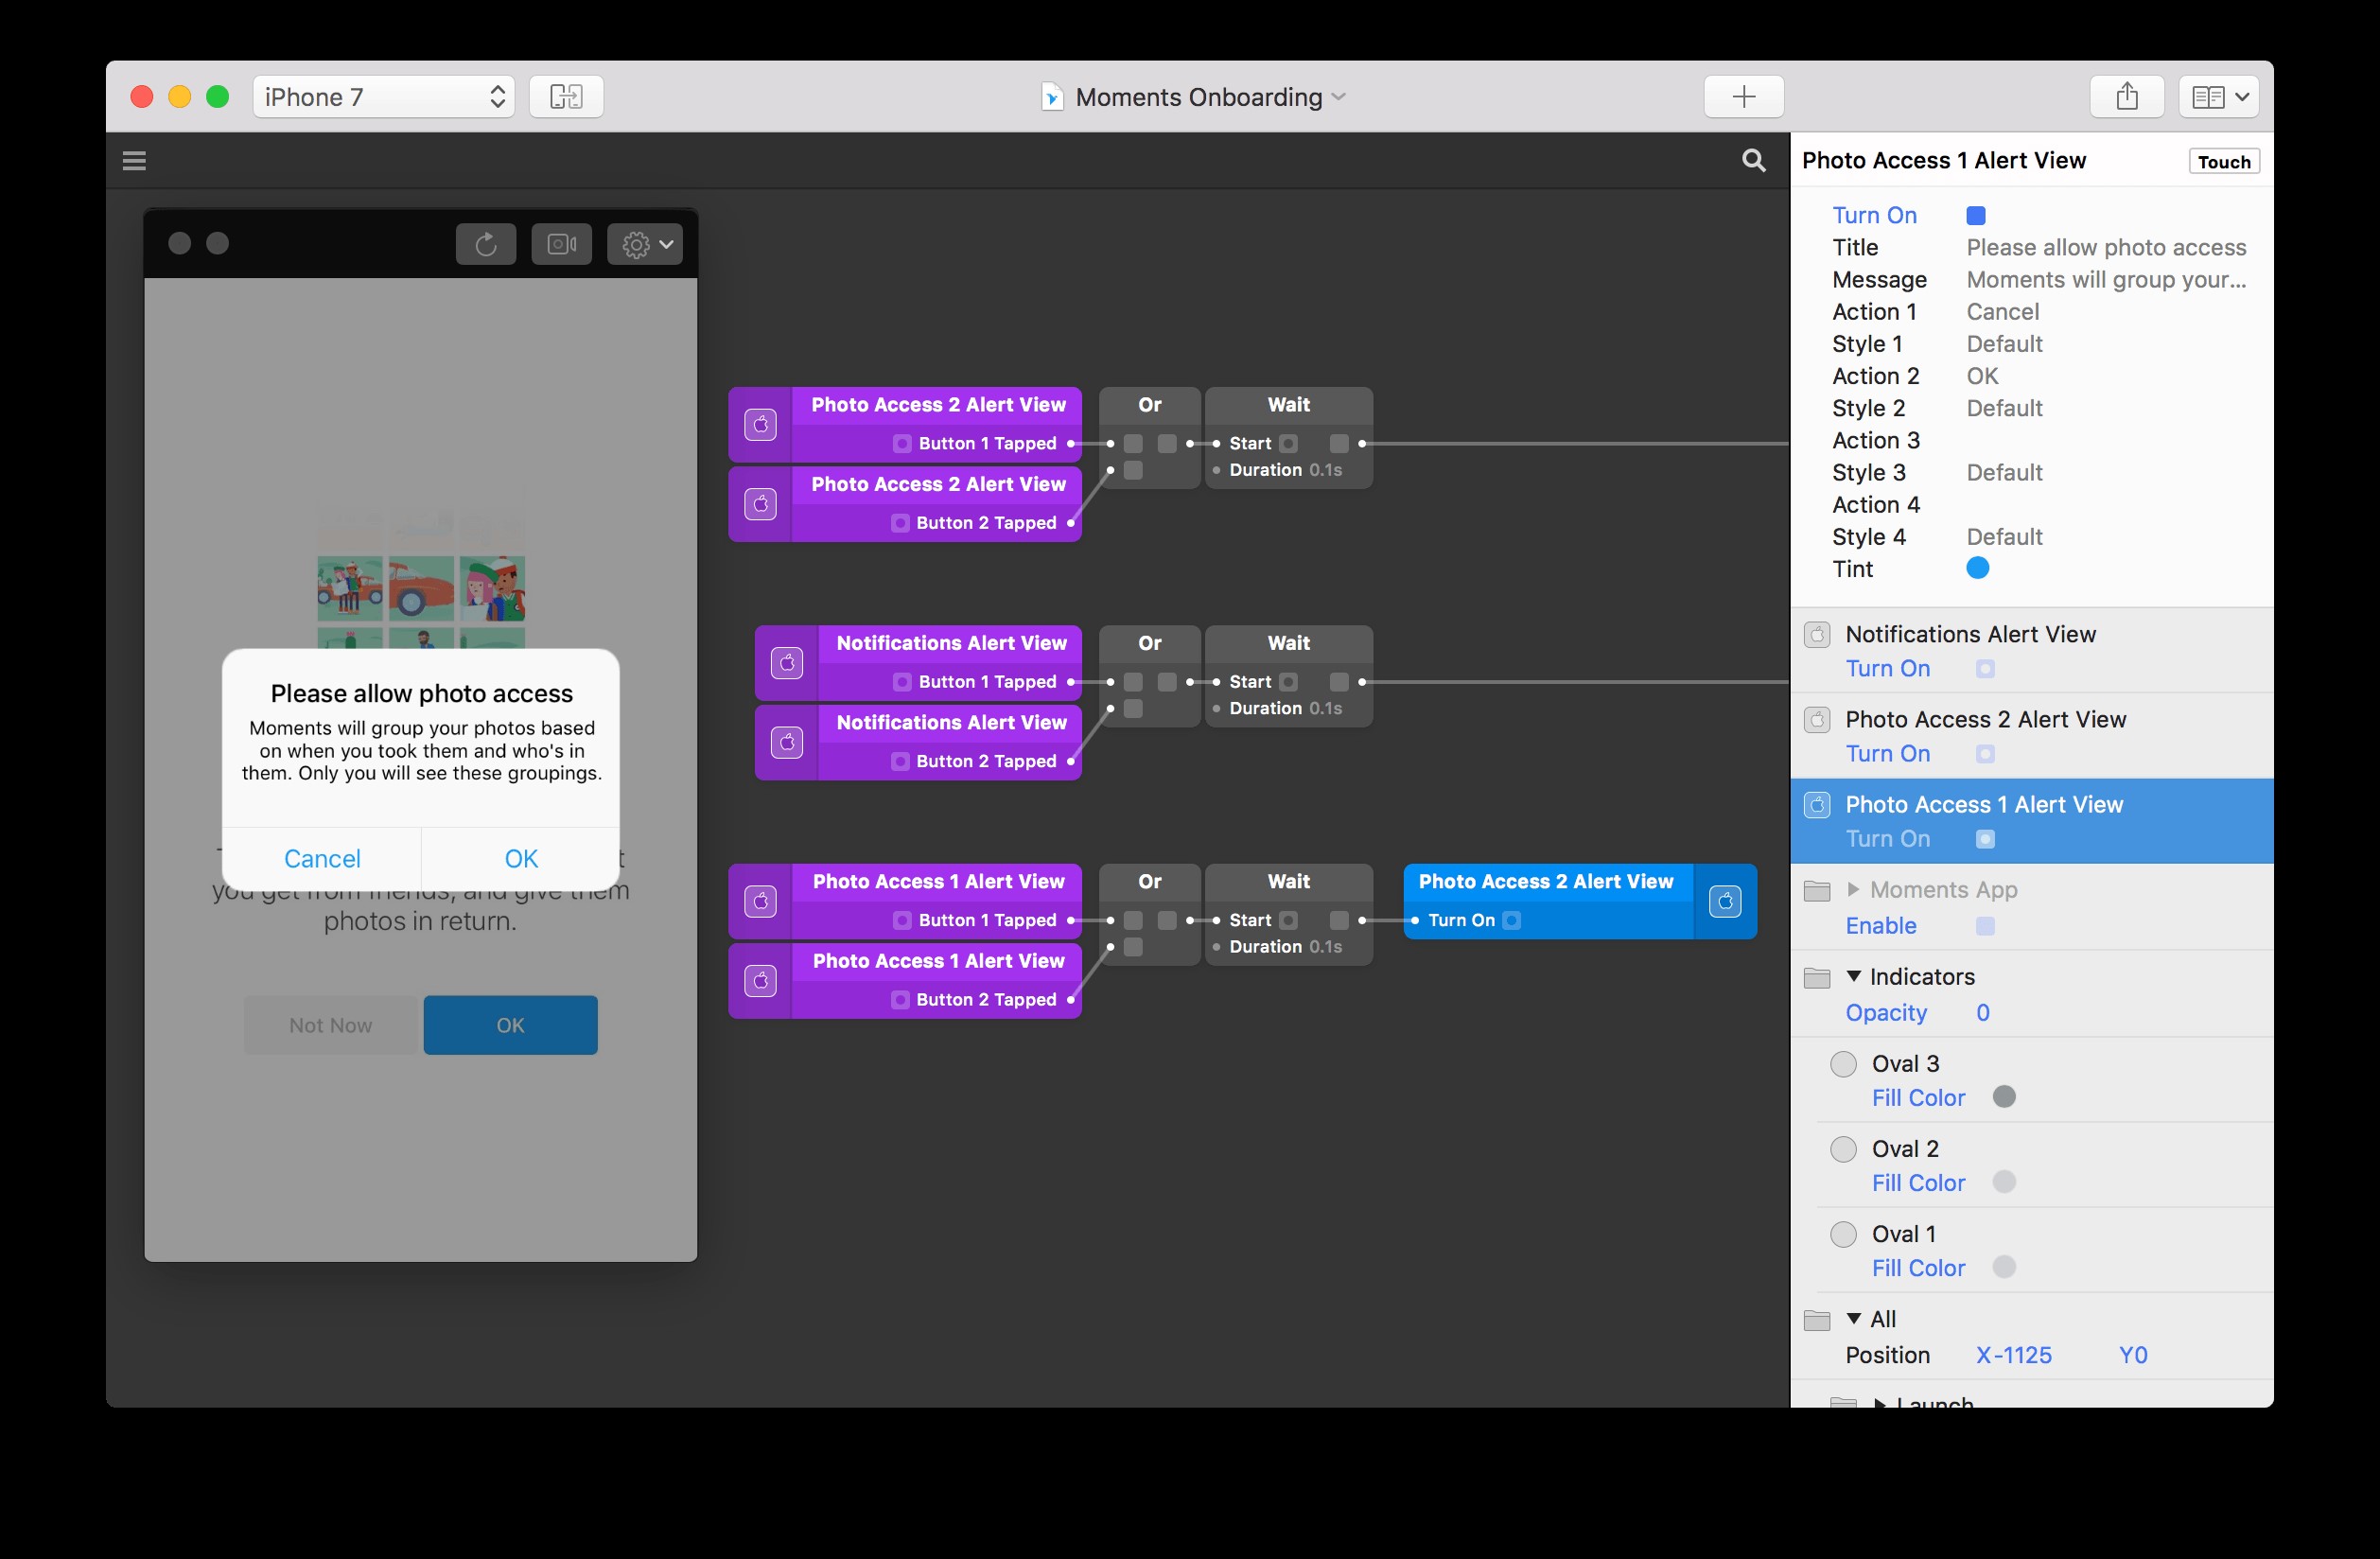Click the record video camera icon

[x=561, y=244]
